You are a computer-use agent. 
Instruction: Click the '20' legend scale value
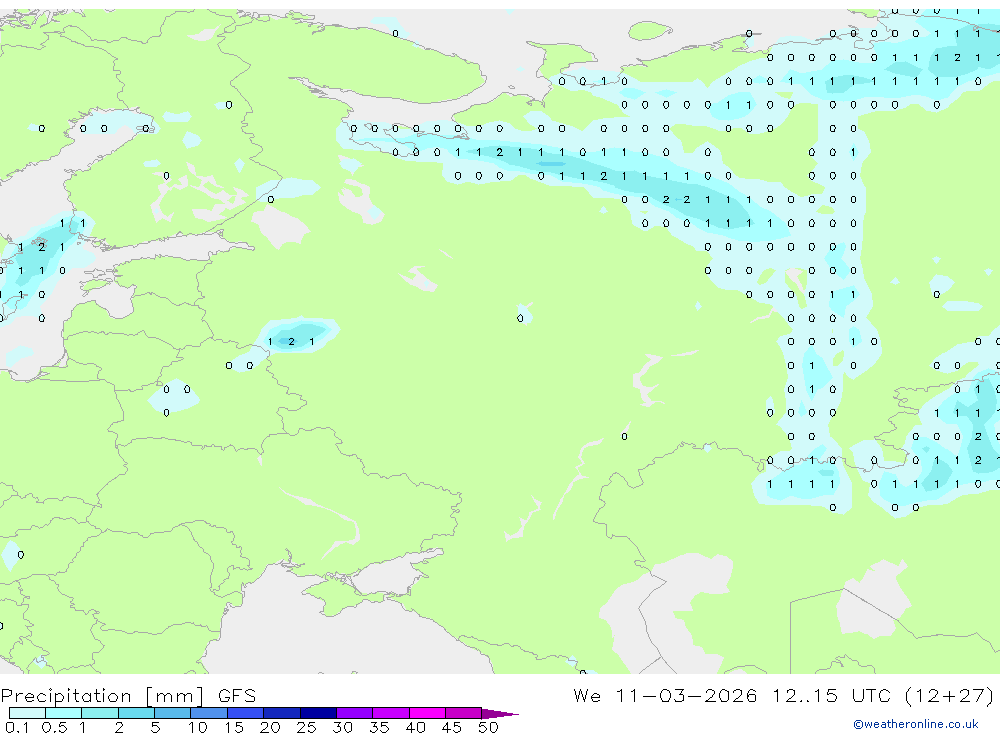270,727
